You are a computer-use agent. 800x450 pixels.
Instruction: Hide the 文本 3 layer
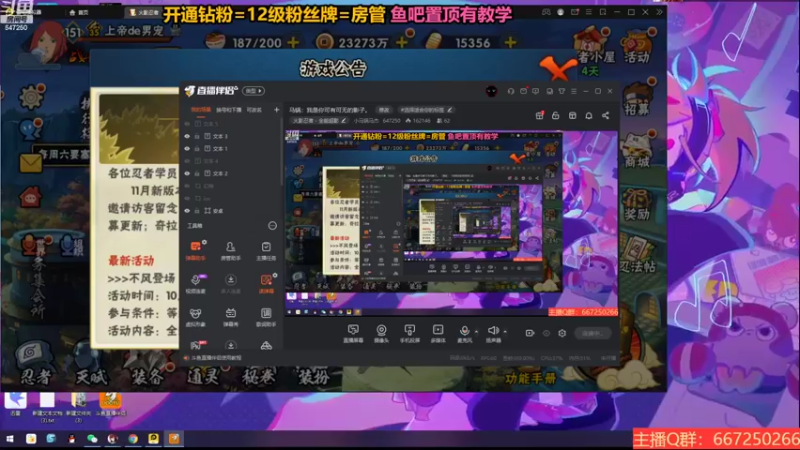tap(187, 136)
